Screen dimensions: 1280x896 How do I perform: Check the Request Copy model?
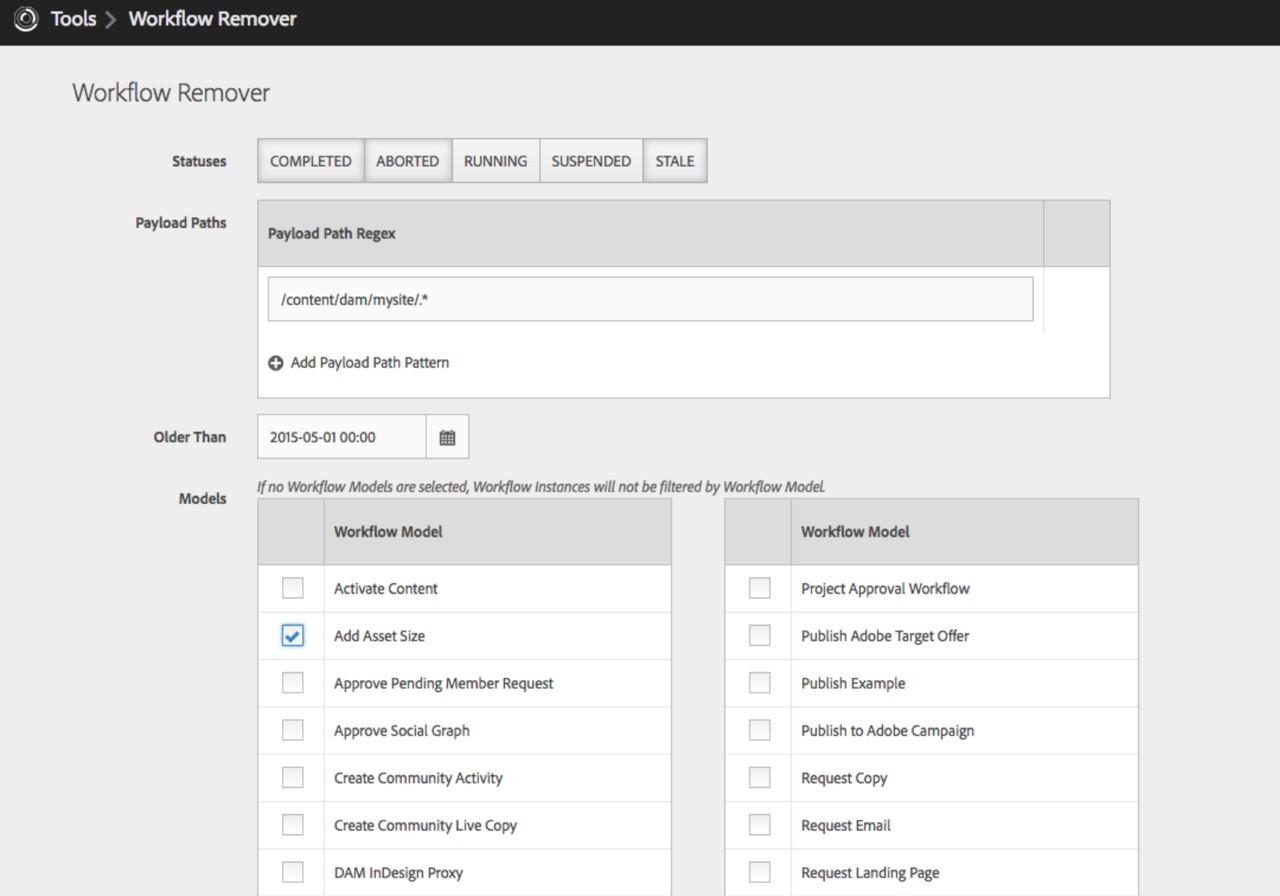pos(760,777)
